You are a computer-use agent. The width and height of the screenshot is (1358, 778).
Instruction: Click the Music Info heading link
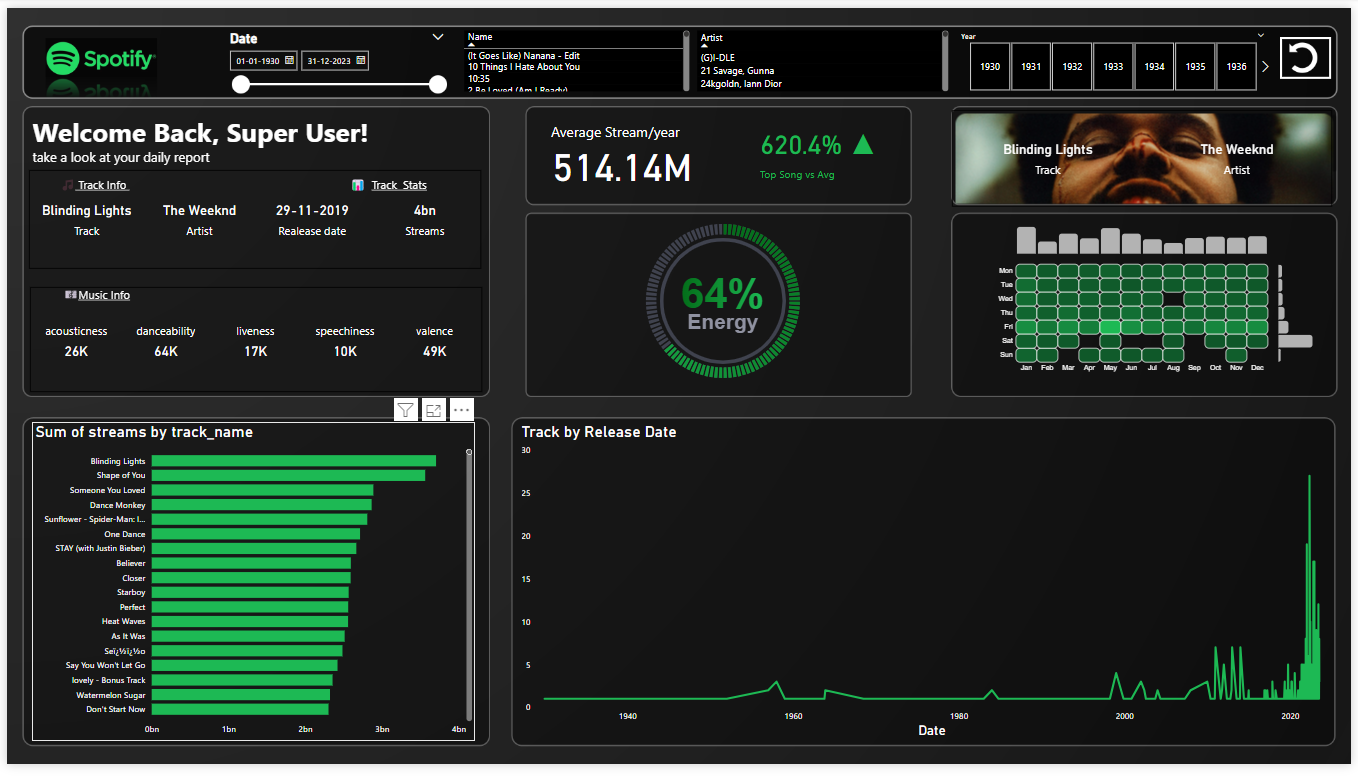point(104,295)
